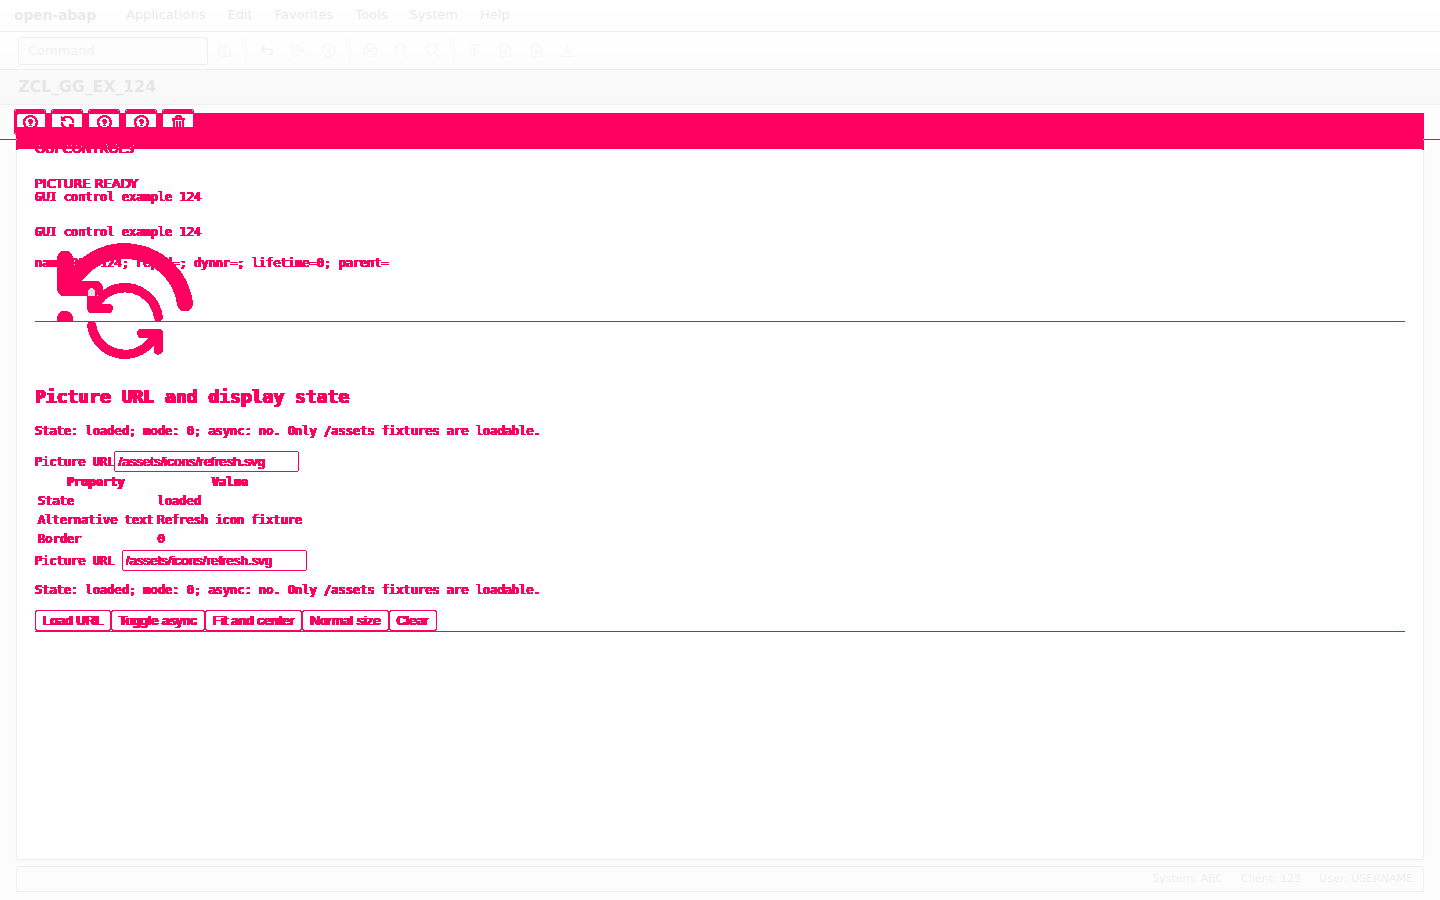Screen dimensions: 1440x900
Task: Click the Fit and center button
Action: click(254, 621)
